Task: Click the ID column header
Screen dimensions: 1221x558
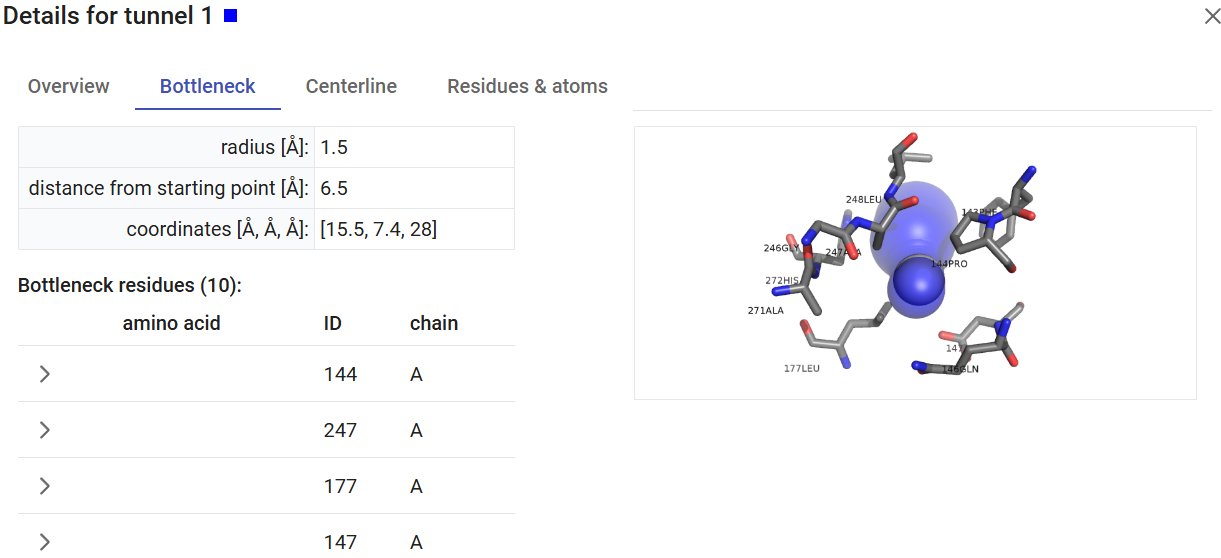Action: [333, 323]
